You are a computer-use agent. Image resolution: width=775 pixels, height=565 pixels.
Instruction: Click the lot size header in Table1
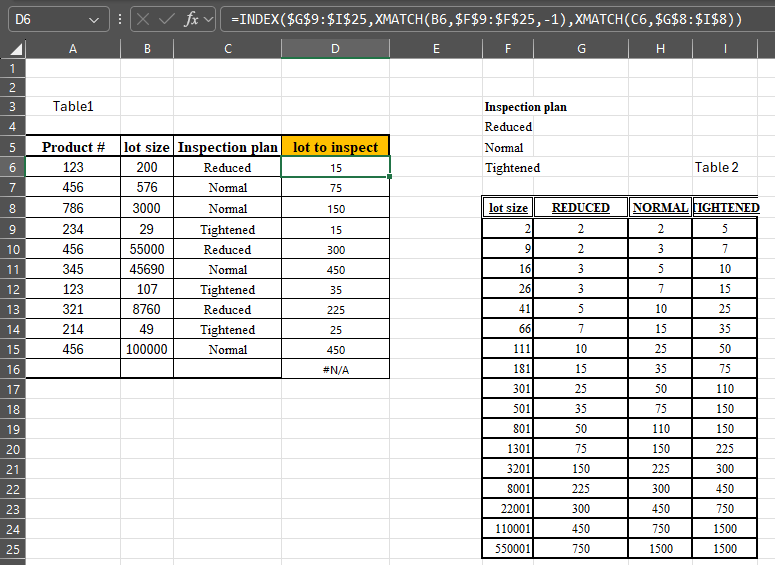(147, 147)
